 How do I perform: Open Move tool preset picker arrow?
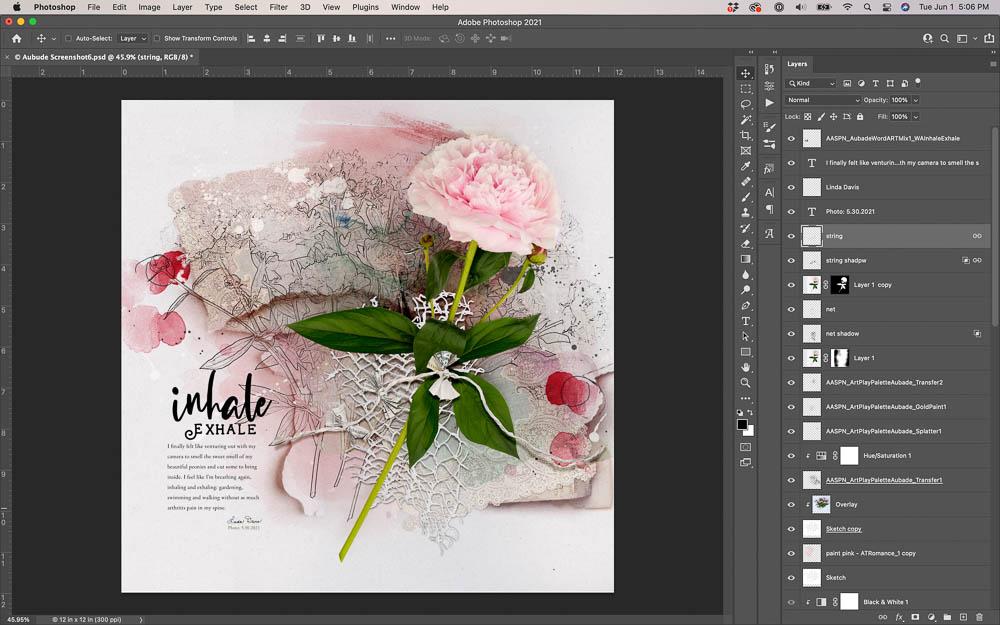pos(54,39)
